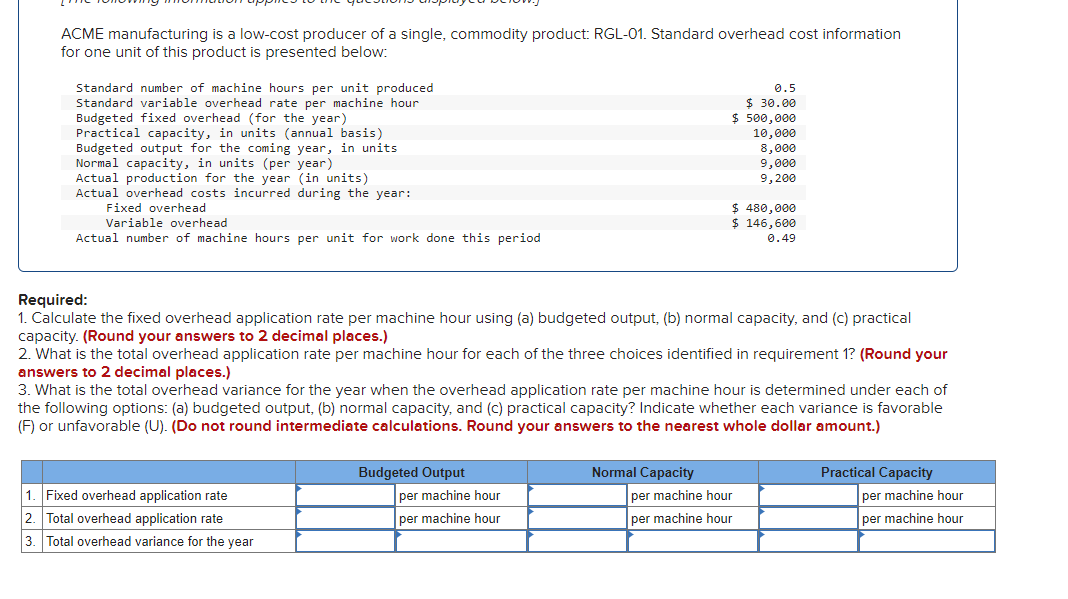Click 'Normal capacity, in units (per year)' row

coord(433,163)
